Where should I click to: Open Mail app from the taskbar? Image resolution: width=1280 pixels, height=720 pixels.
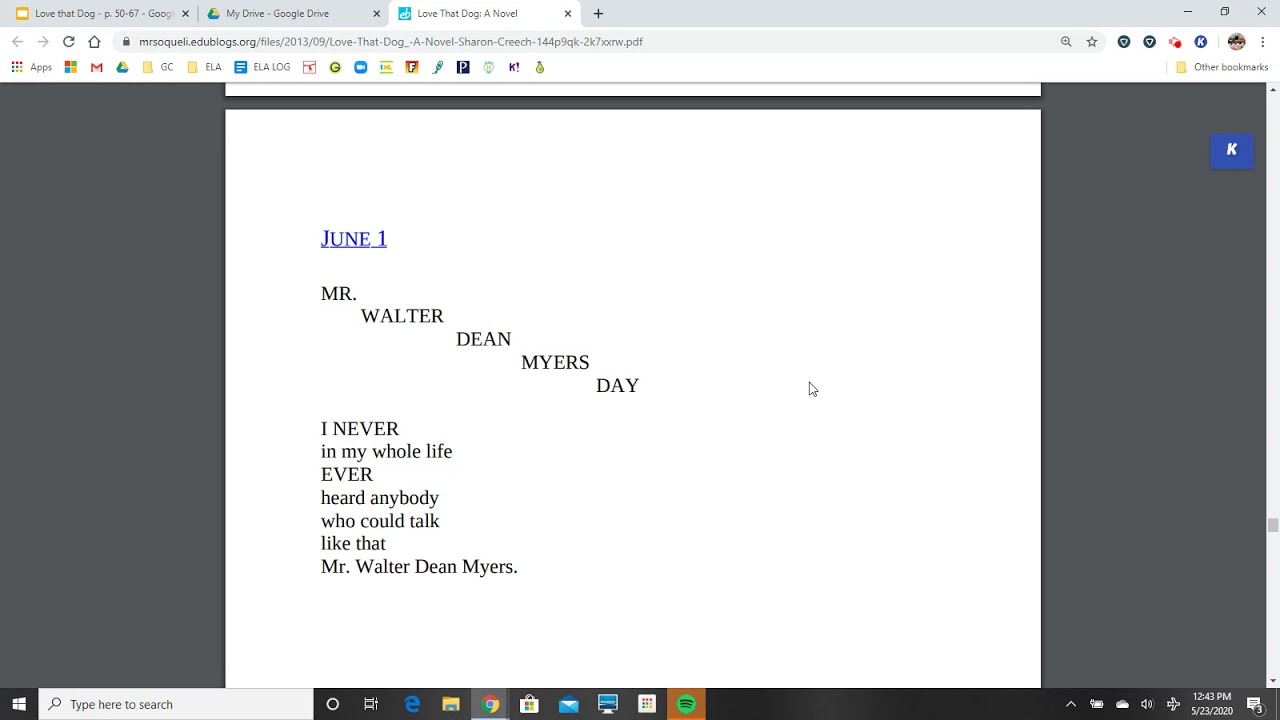pos(568,704)
